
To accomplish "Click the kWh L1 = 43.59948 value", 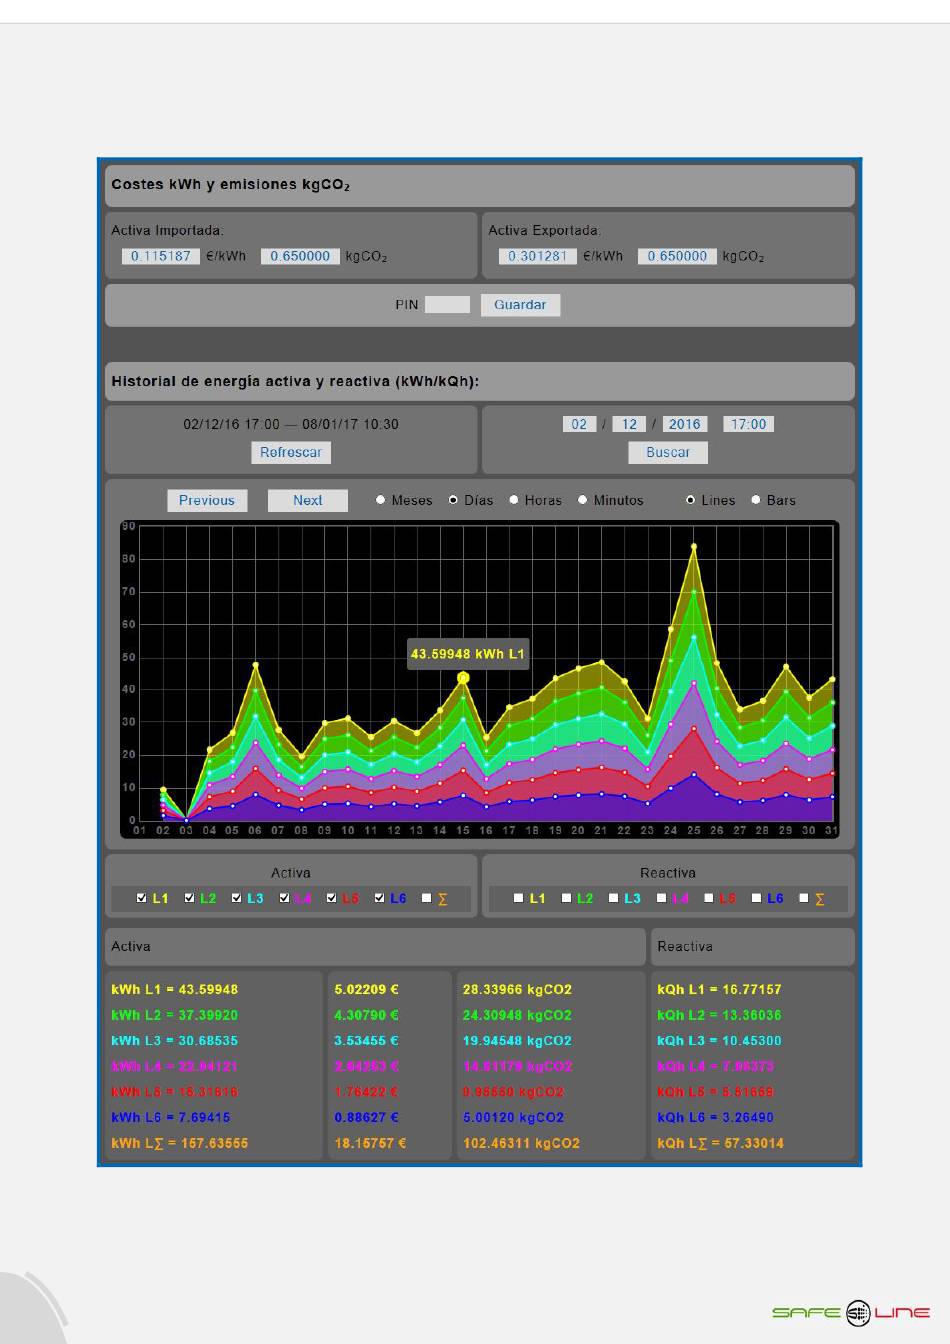I will point(175,989).
